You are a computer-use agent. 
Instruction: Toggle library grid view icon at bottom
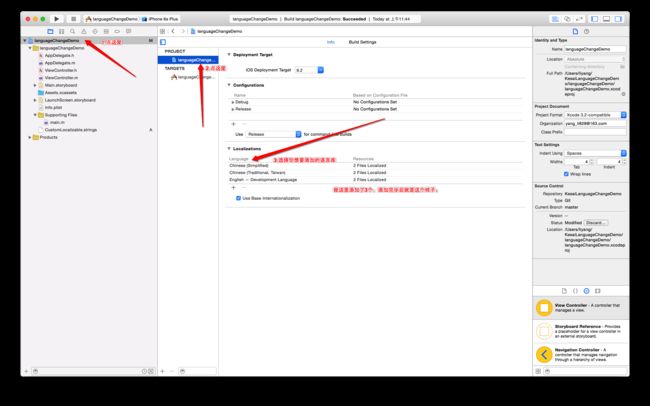(538, 371)
